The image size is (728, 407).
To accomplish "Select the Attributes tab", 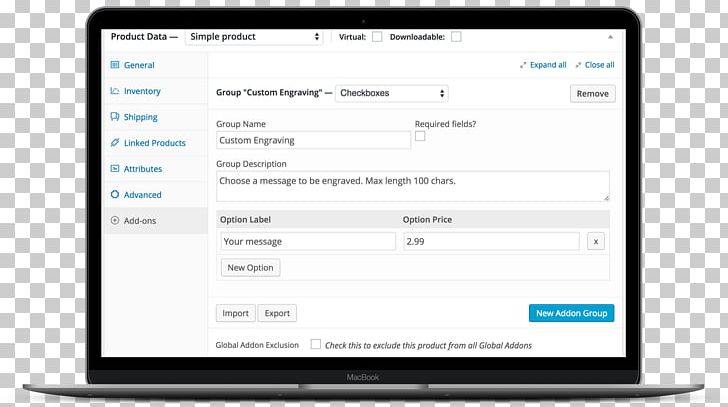I will 155,169.
